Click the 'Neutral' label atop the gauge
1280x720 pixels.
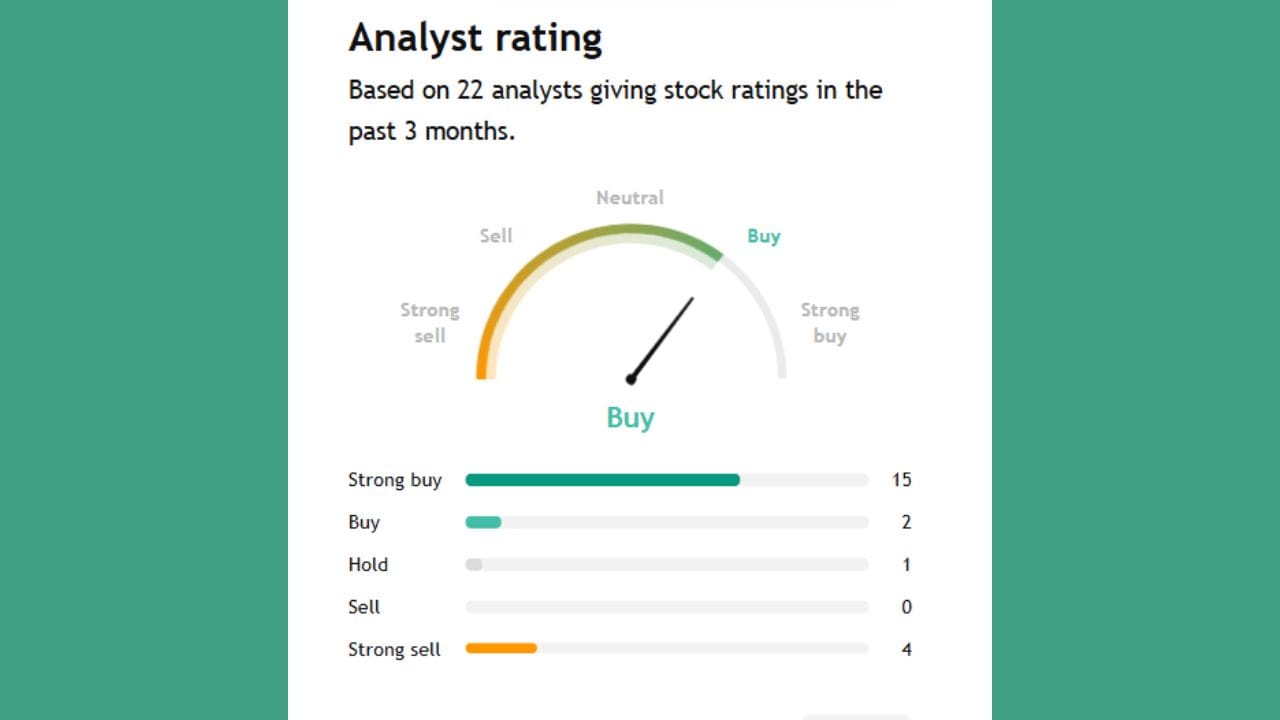[x=630, y=198]
